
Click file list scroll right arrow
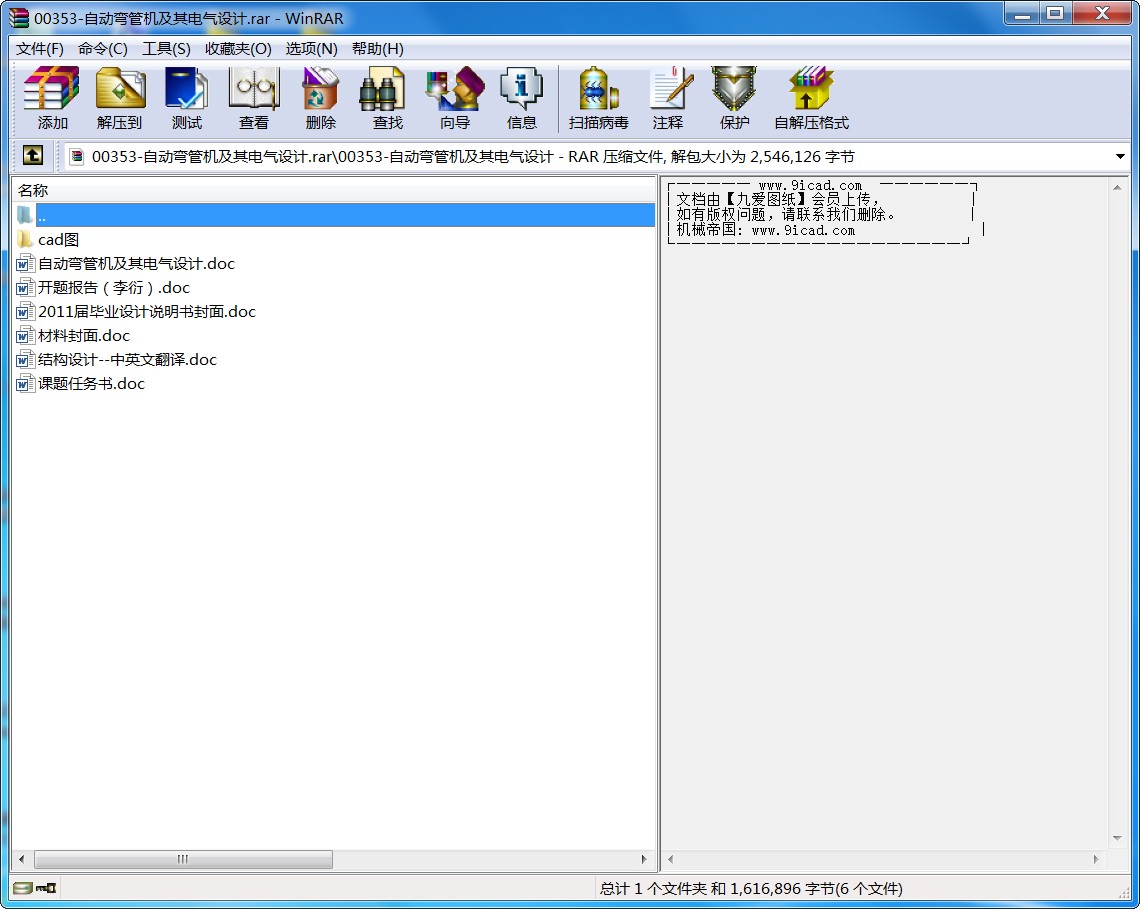click(644, 859)
